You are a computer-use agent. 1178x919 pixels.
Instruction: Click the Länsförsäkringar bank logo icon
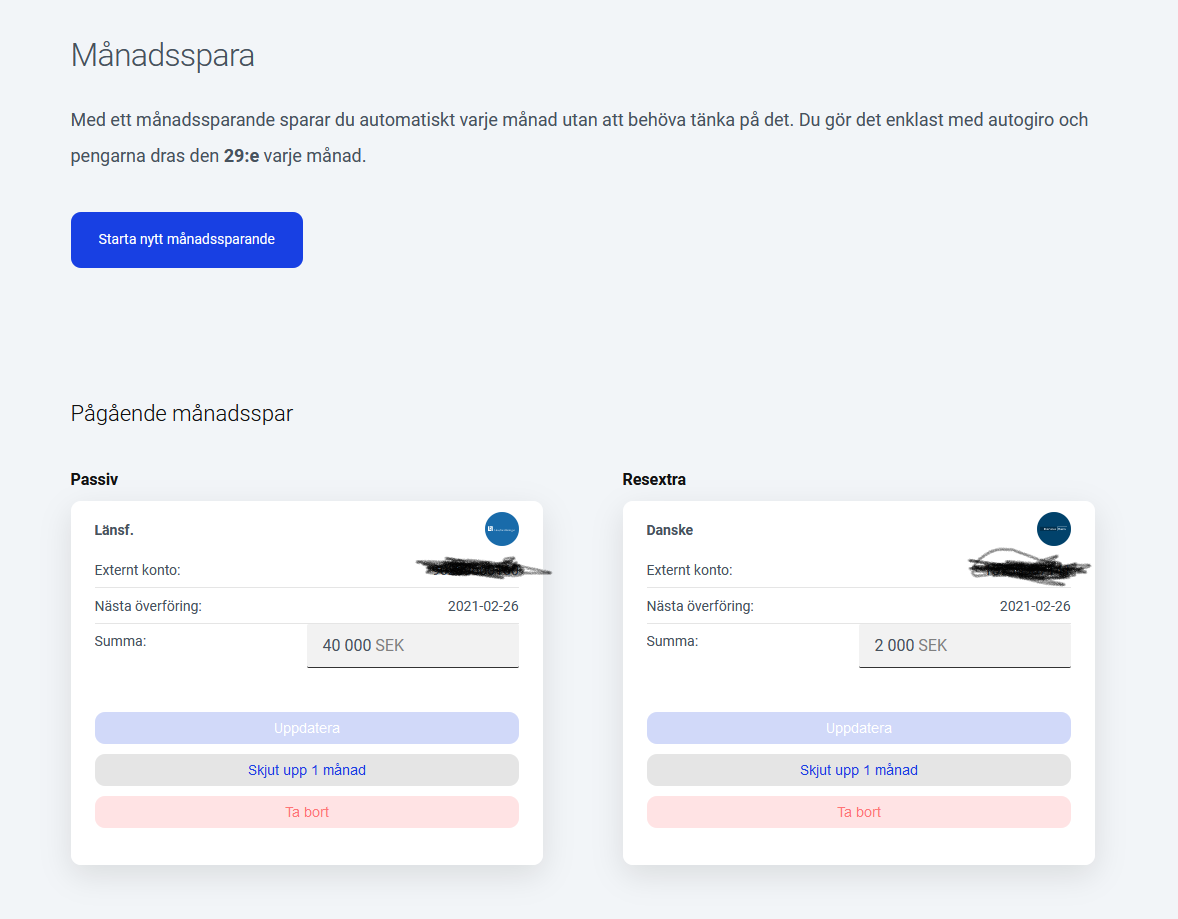(501, 529)
